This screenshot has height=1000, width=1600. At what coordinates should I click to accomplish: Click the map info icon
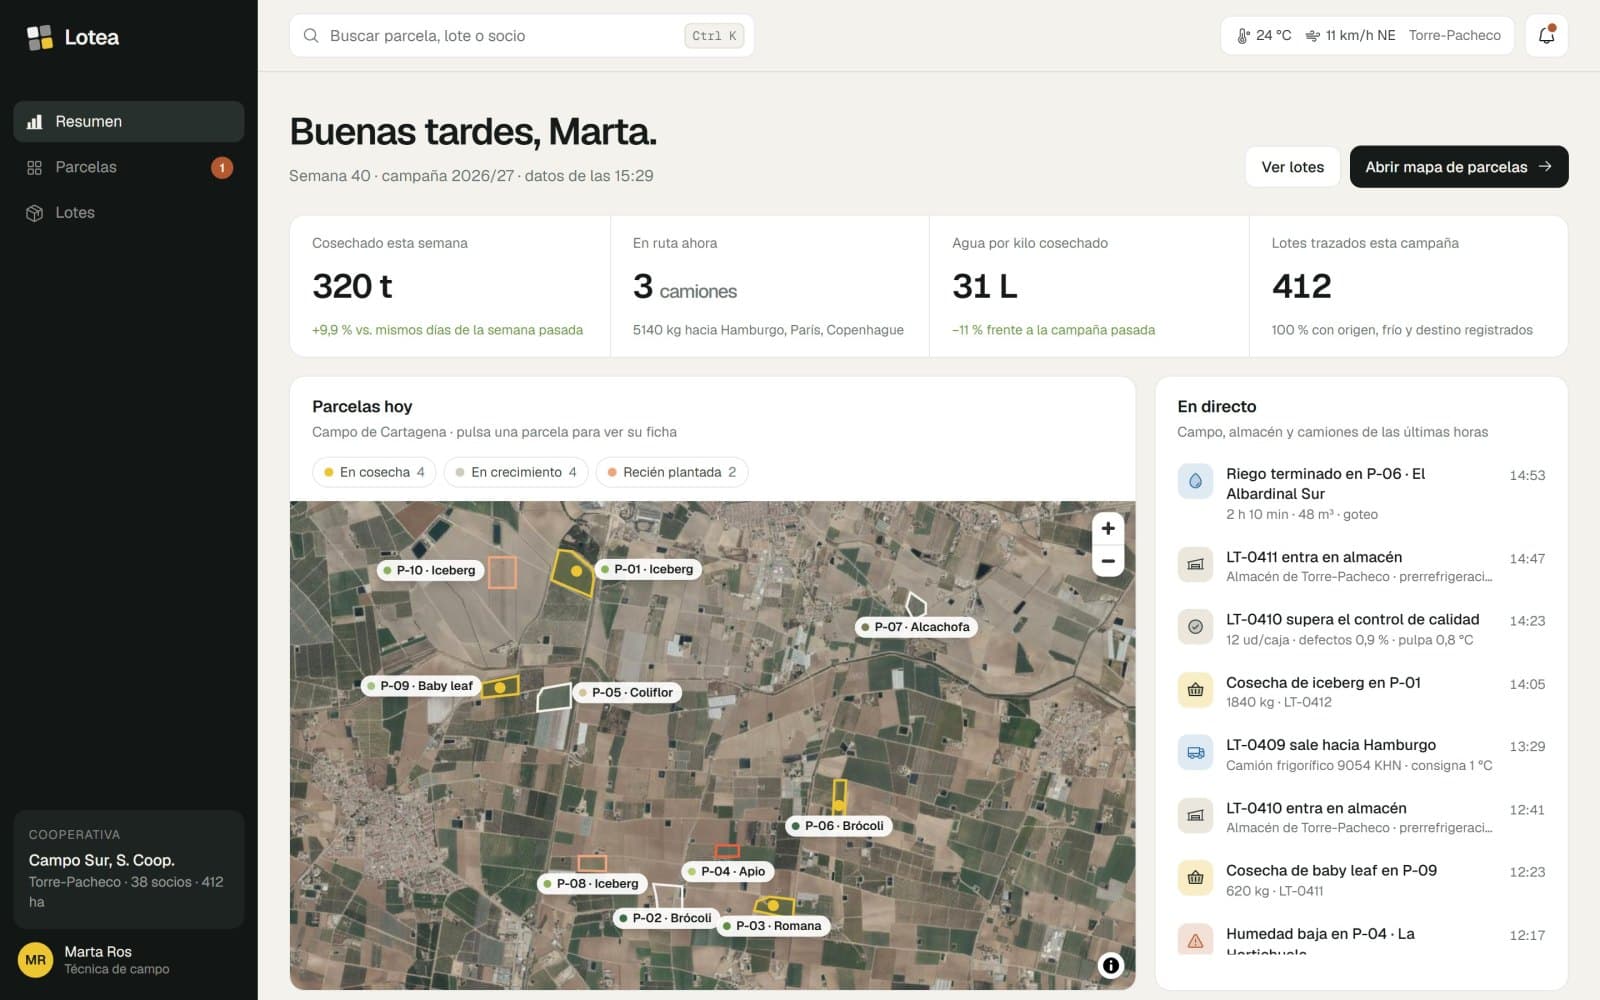pyautogui.click(x=1110, y=965)
